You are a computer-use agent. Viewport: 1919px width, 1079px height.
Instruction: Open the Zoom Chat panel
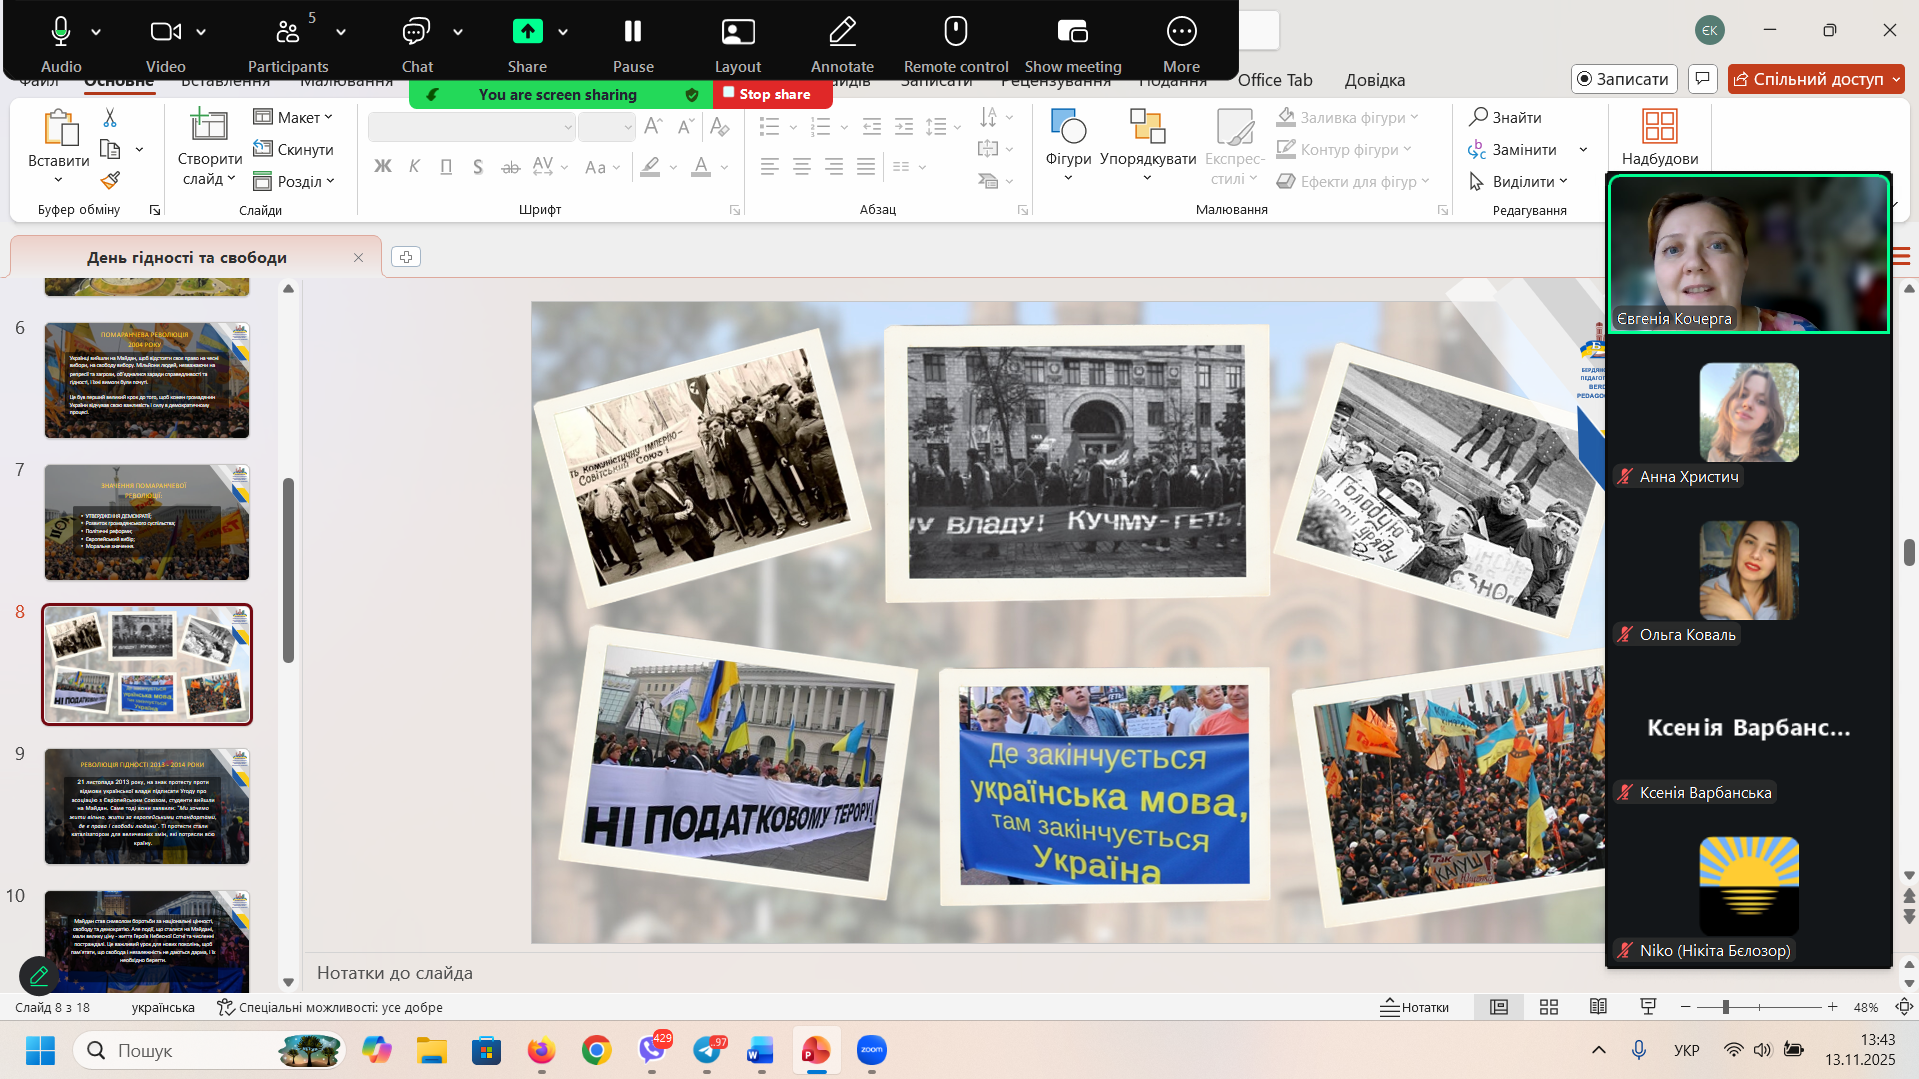tap(416, 33)
